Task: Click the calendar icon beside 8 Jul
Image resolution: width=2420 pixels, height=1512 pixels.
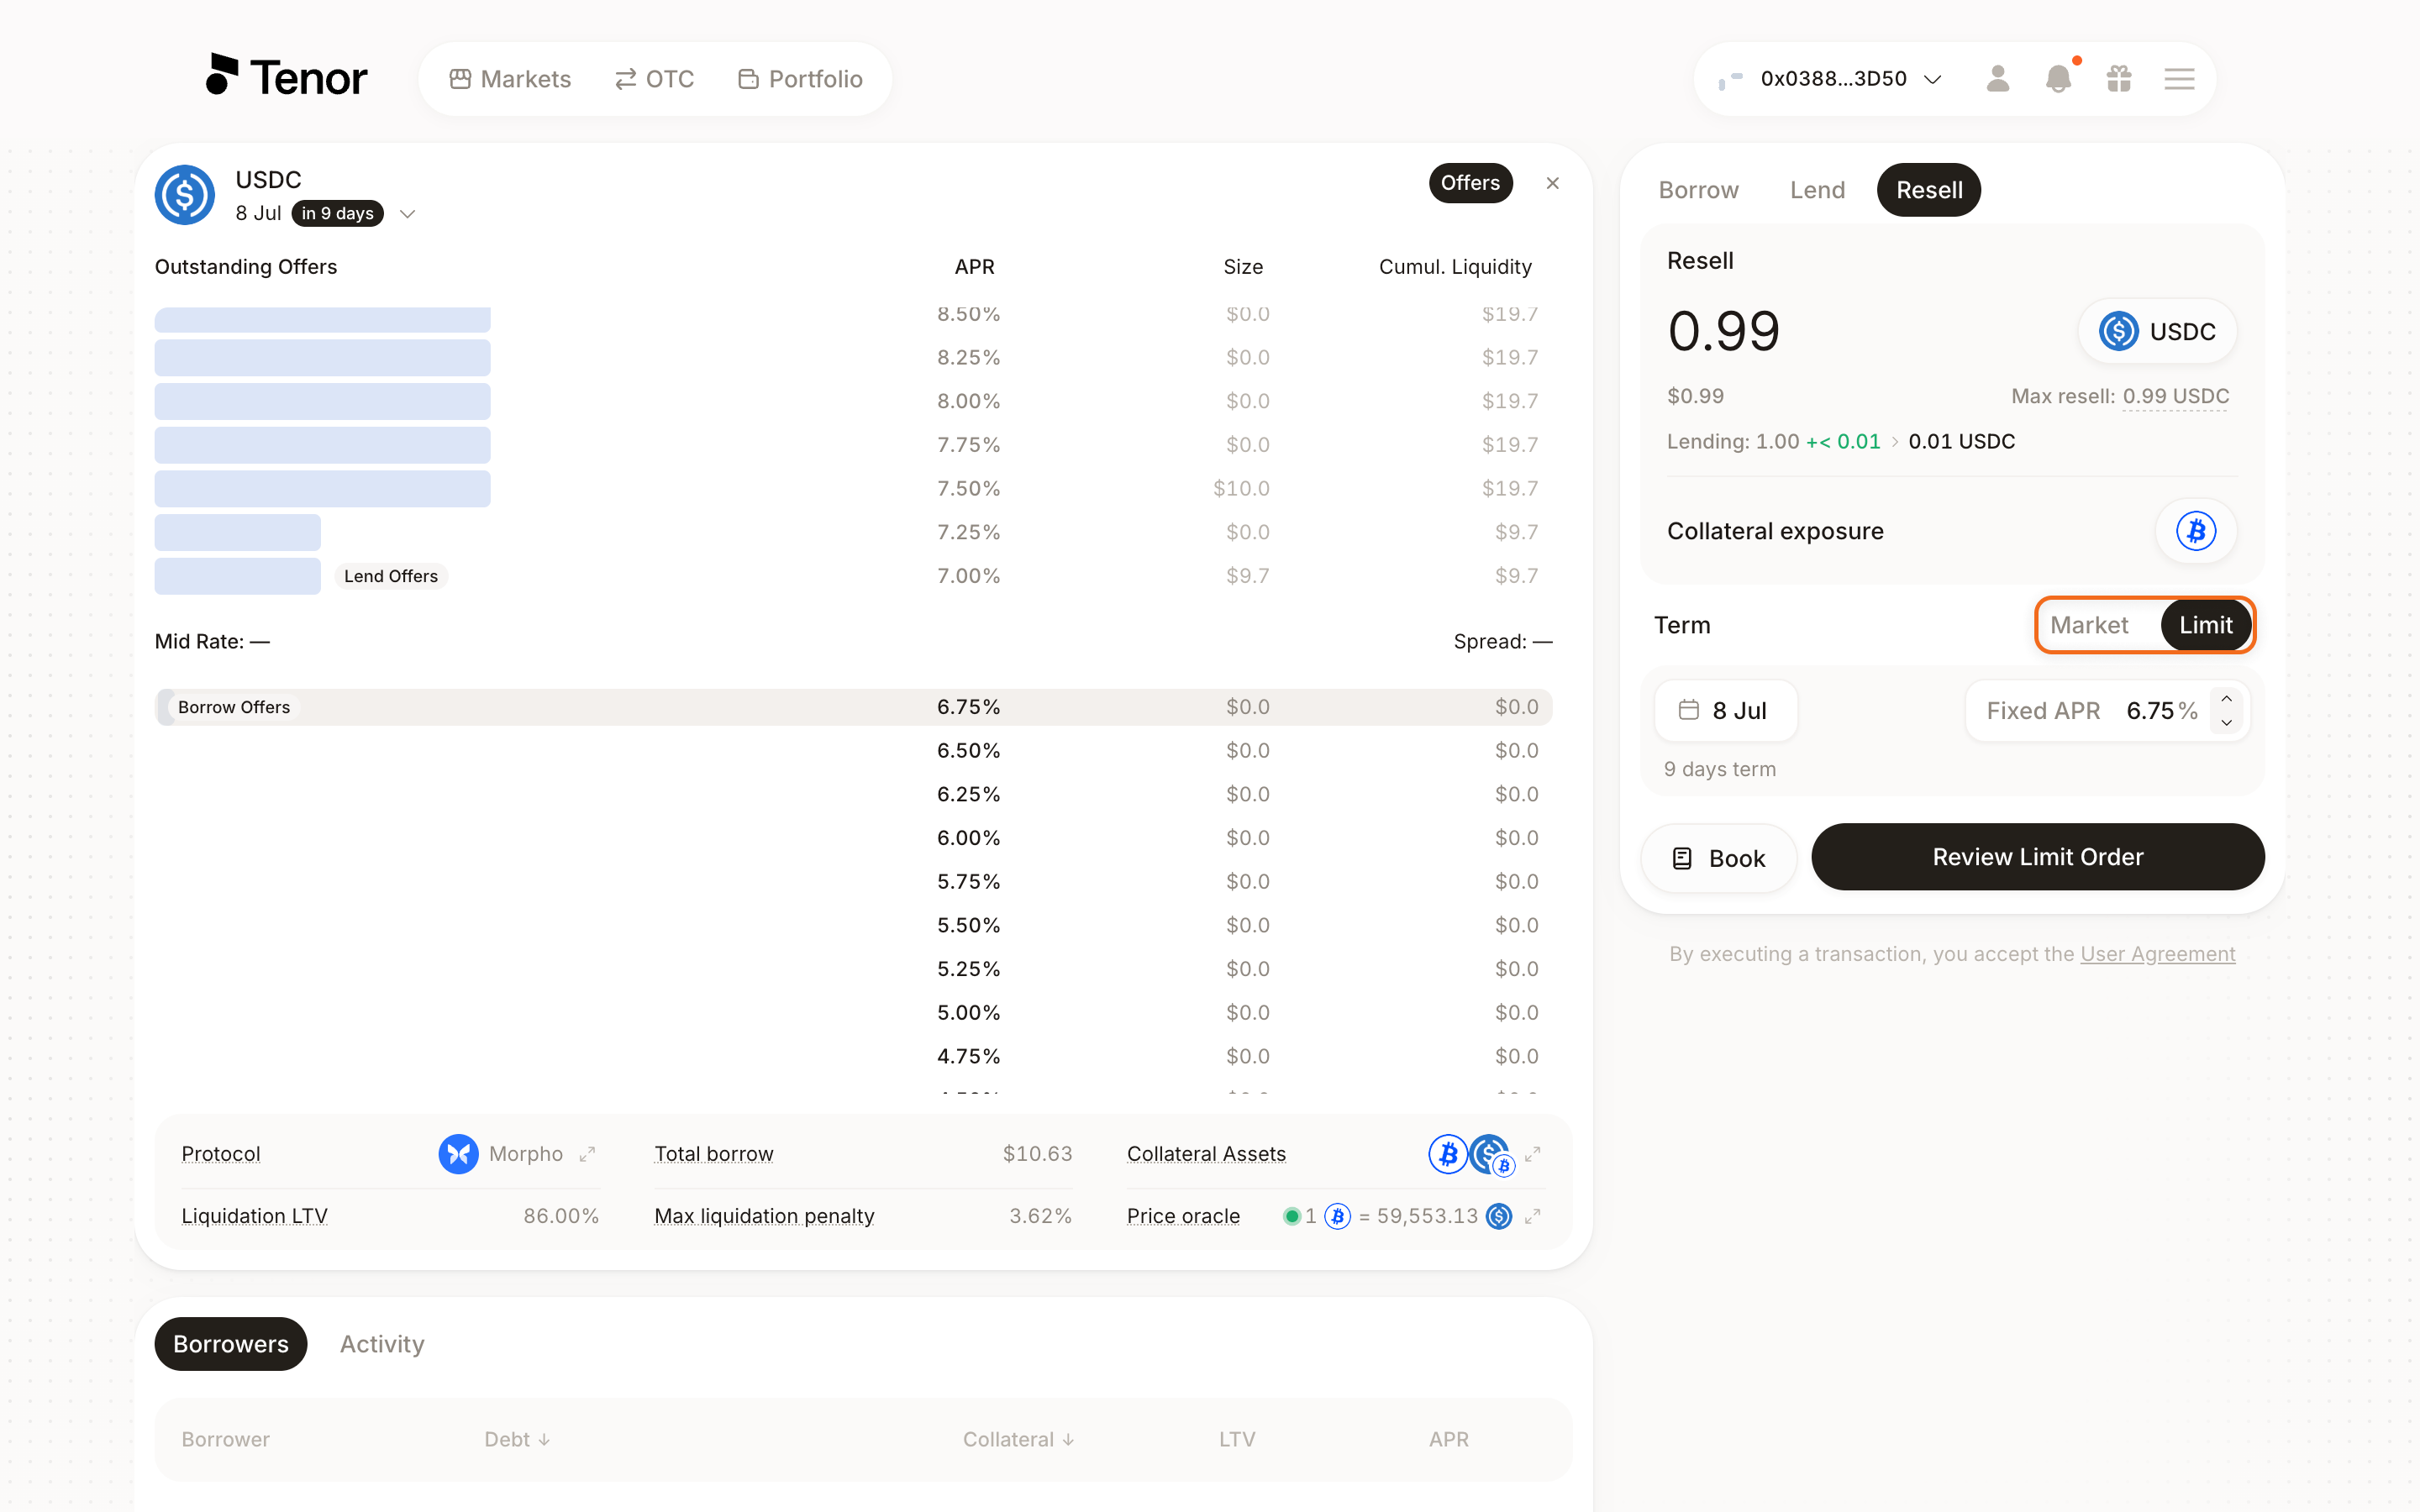Action: pyautogui.click(x=1689, y=710)
